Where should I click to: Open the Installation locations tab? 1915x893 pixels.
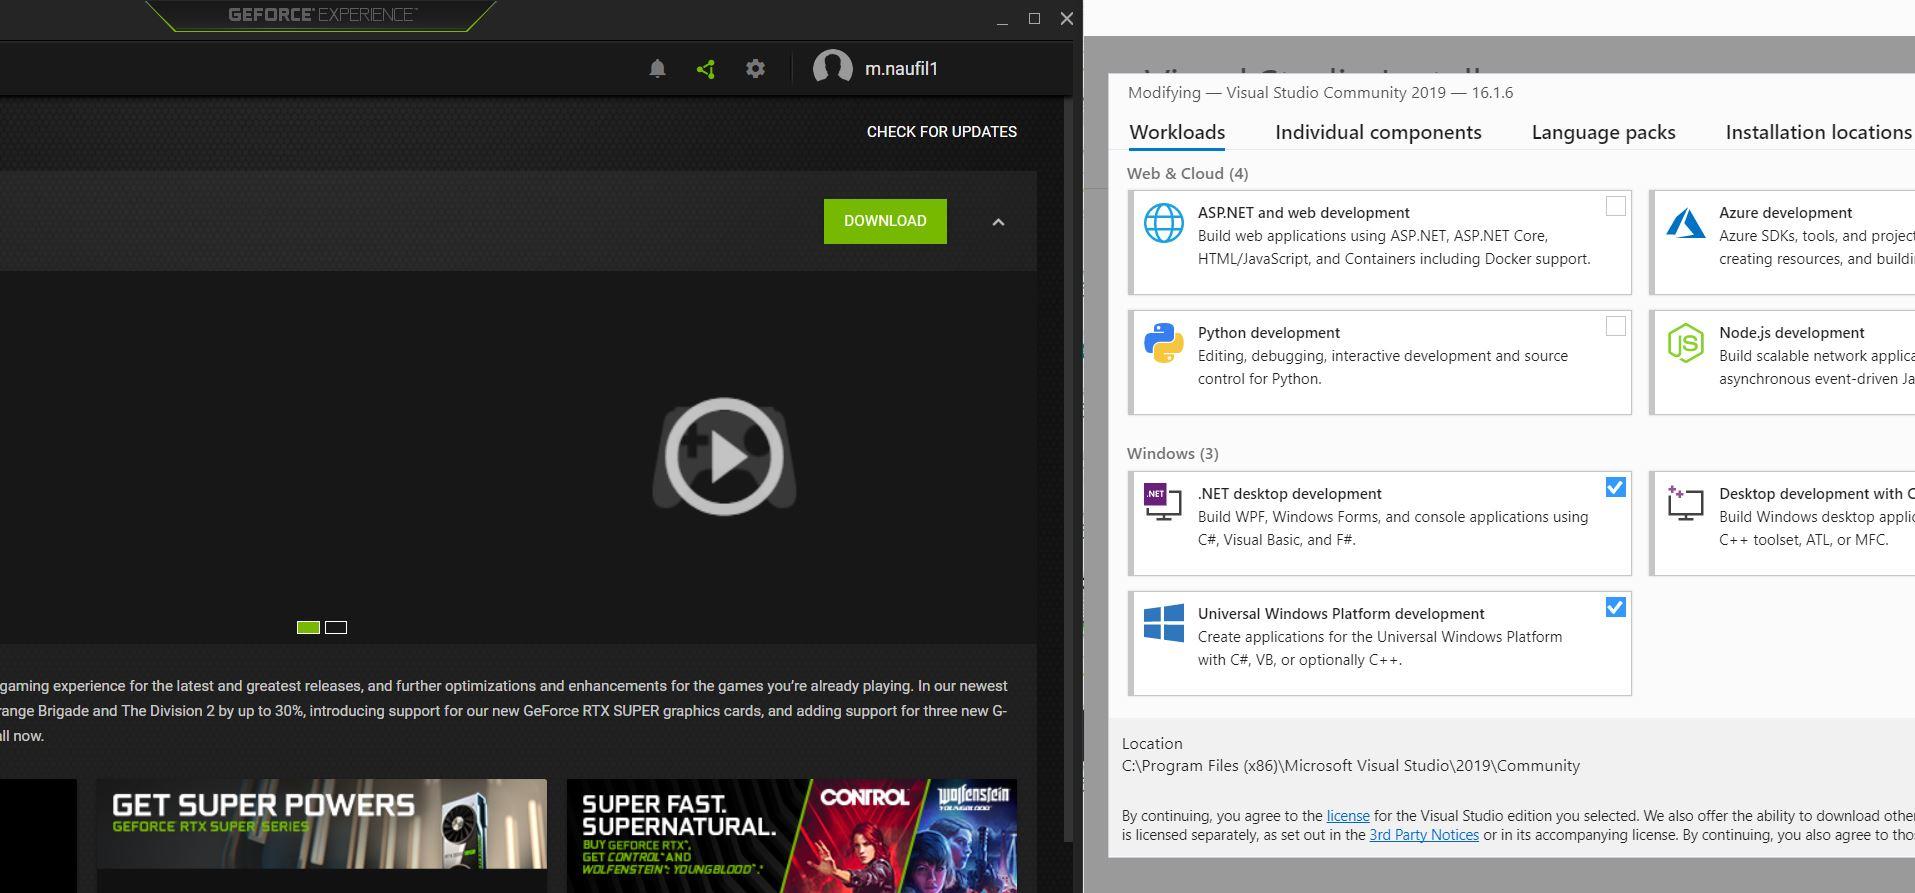pyautogui.click(x=1818, y=132)
